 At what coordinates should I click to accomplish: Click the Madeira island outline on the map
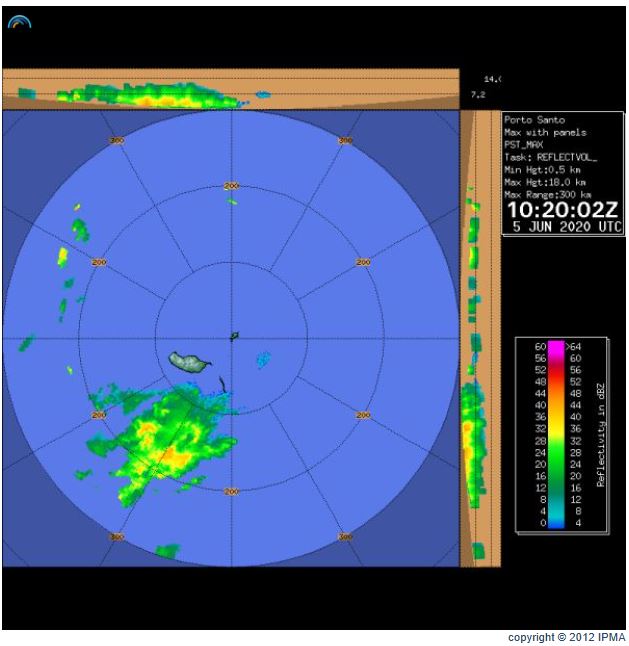tap(189, 363)
